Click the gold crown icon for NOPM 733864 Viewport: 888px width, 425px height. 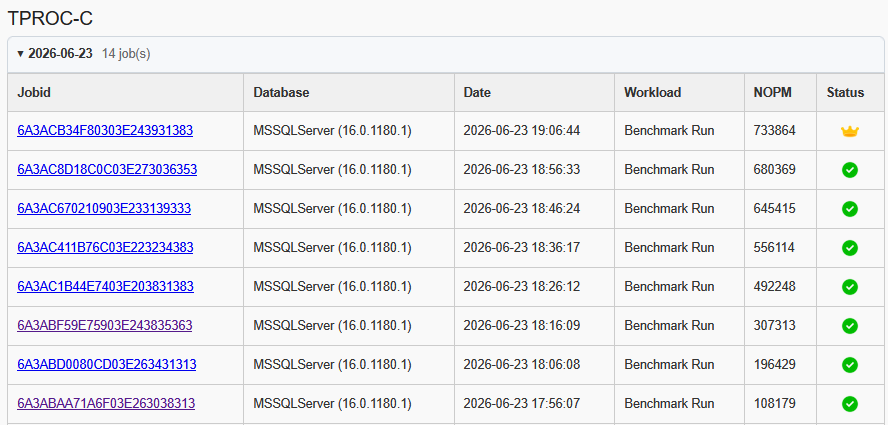tap(849, 131)
